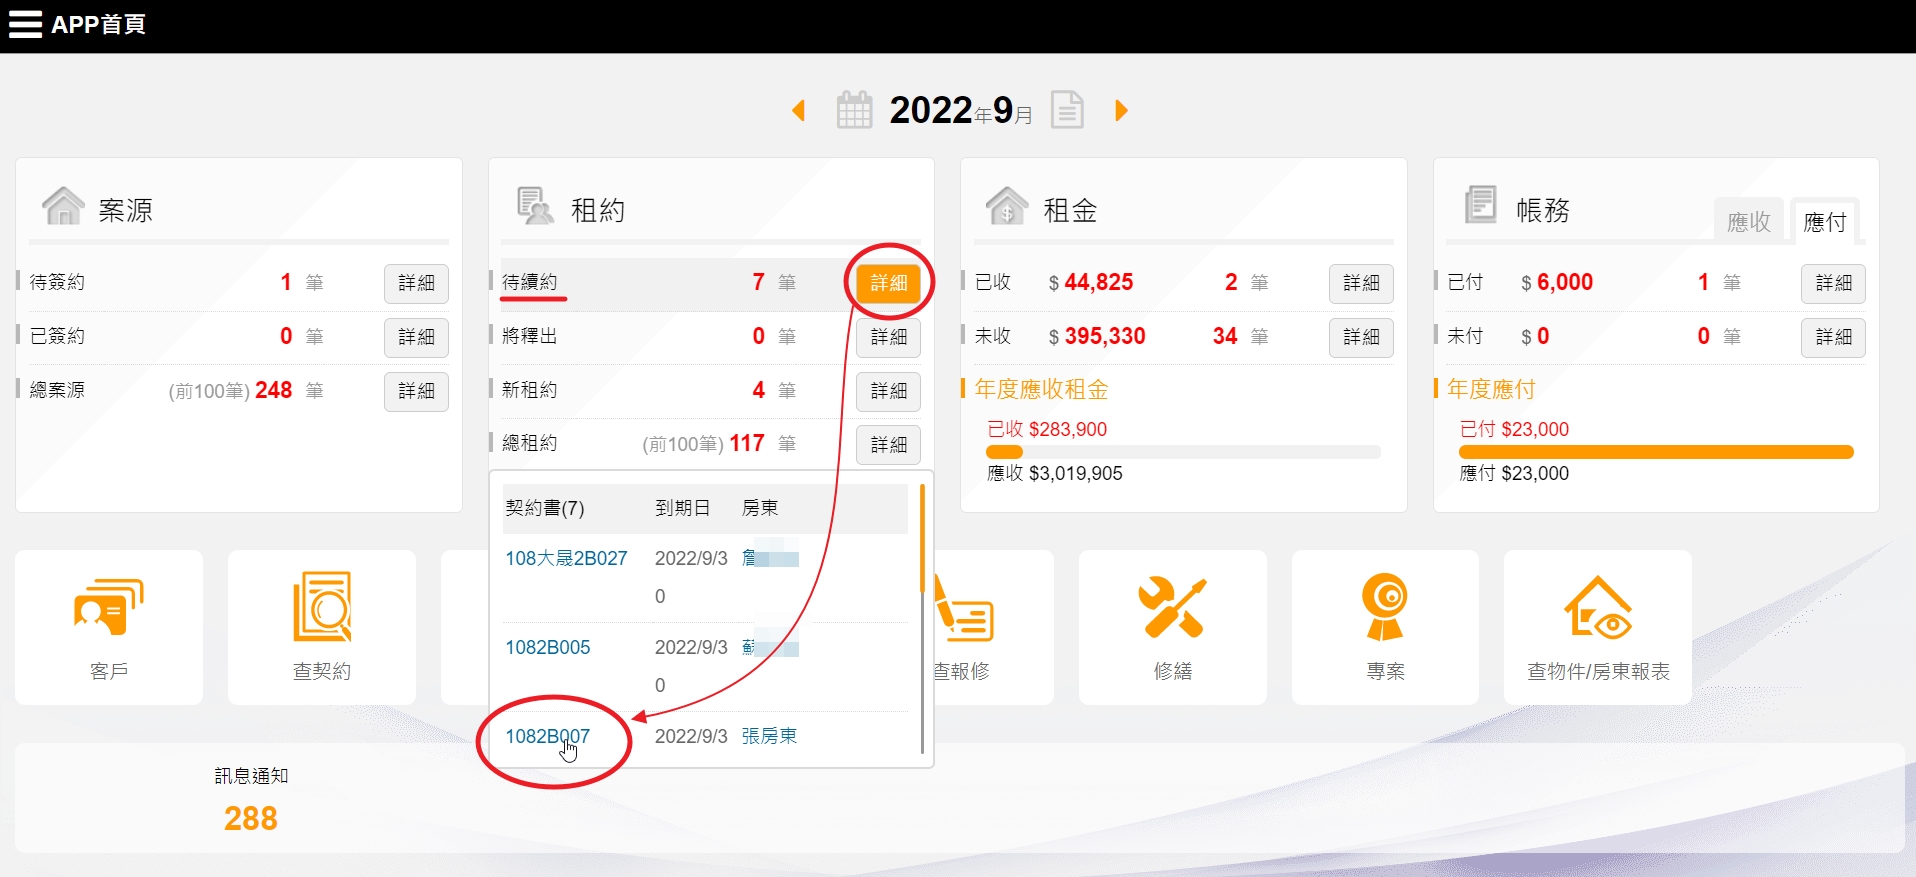Expand 待續約 details with orange 詳細 button
Screen dimensions: 1916x877
888,283
